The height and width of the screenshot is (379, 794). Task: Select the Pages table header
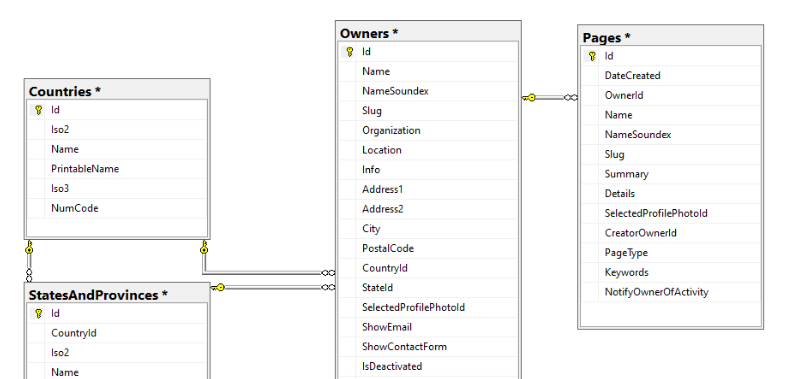pos(670,37)
